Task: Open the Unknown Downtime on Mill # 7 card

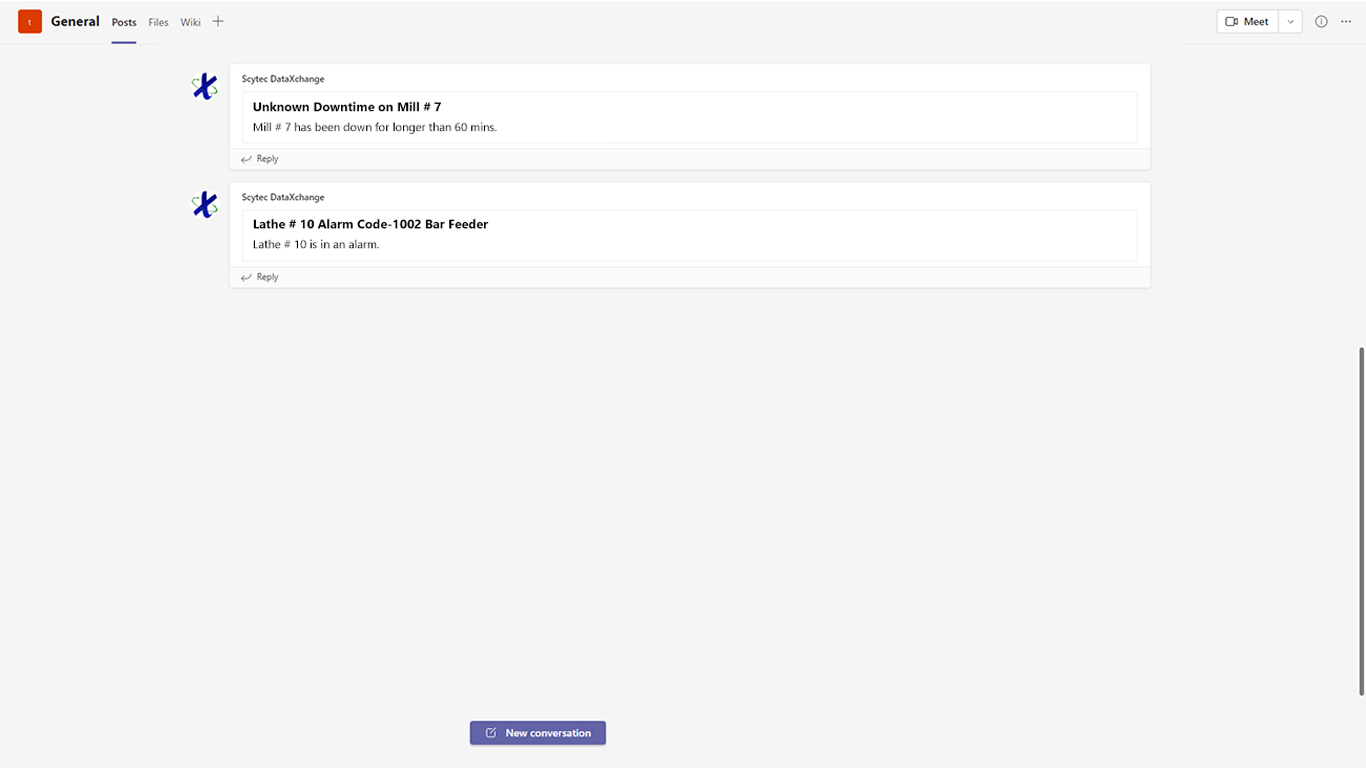Action: tap(689, 116)
